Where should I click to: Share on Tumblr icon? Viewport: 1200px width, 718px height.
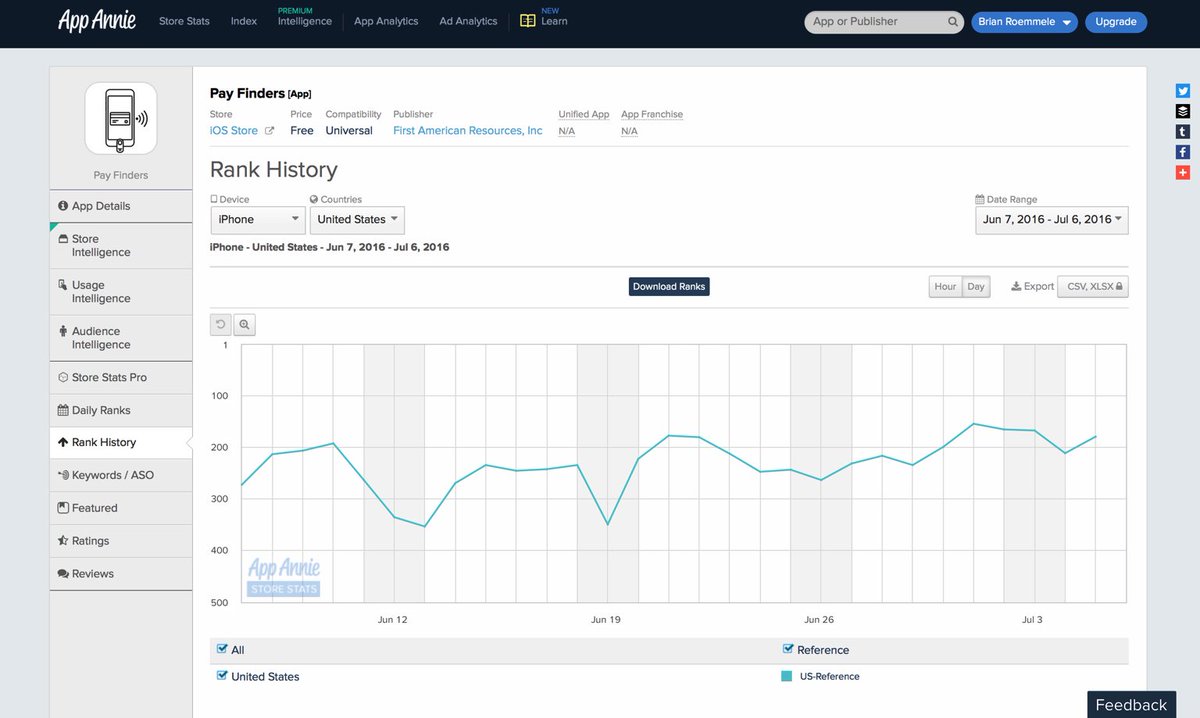click(x=1182, y=132)
